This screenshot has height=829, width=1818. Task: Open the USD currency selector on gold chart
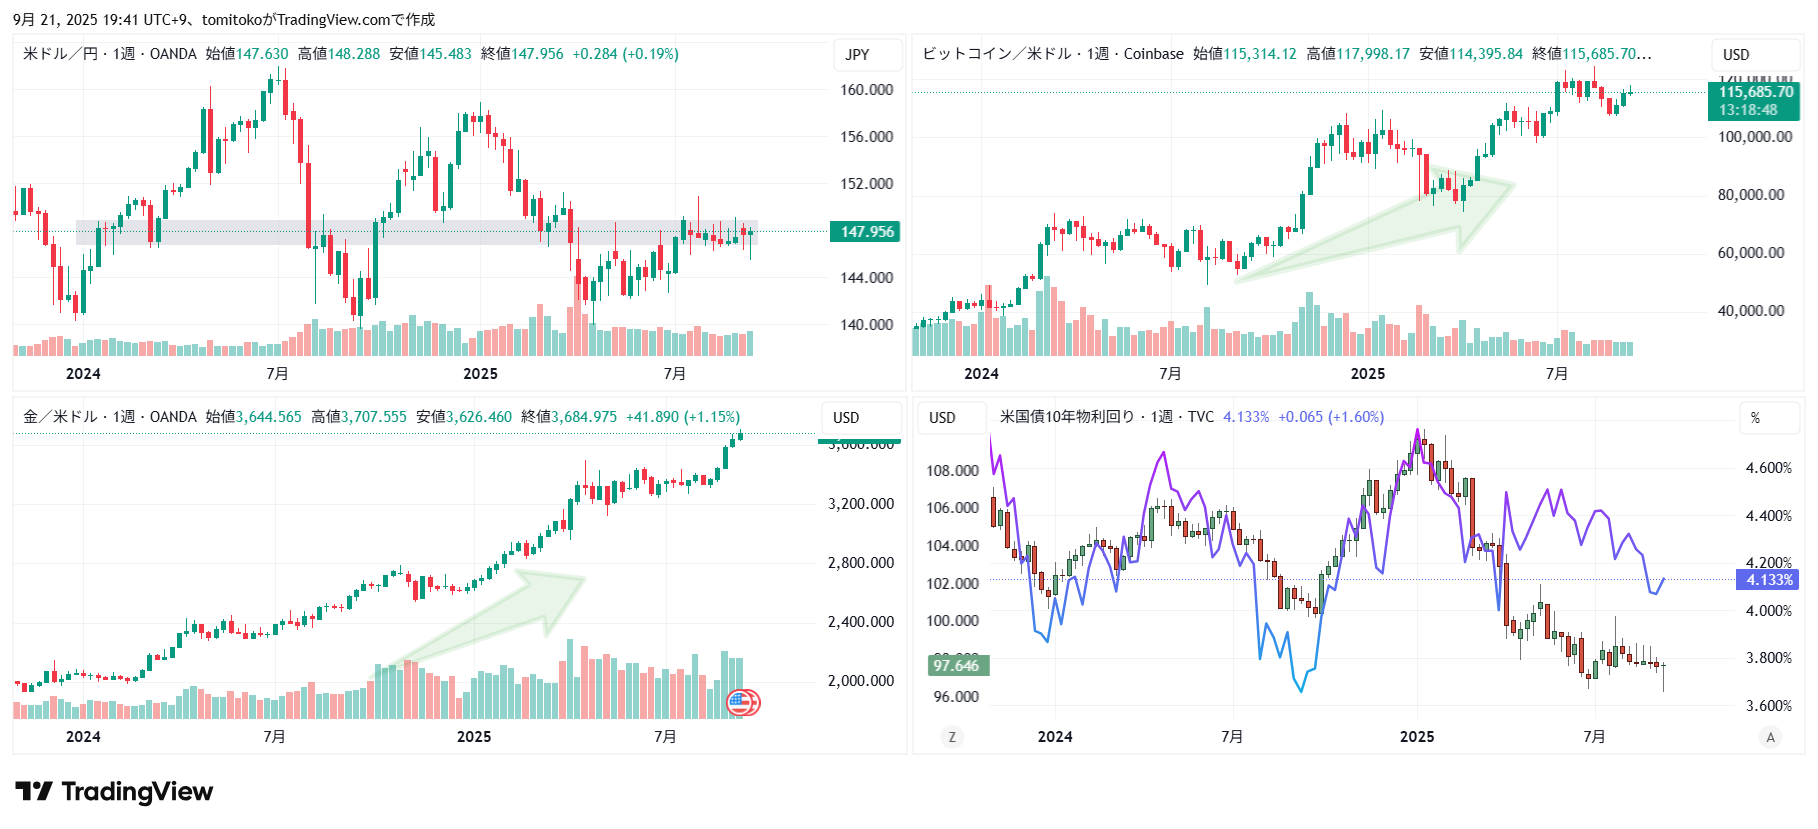click(846, 418)
